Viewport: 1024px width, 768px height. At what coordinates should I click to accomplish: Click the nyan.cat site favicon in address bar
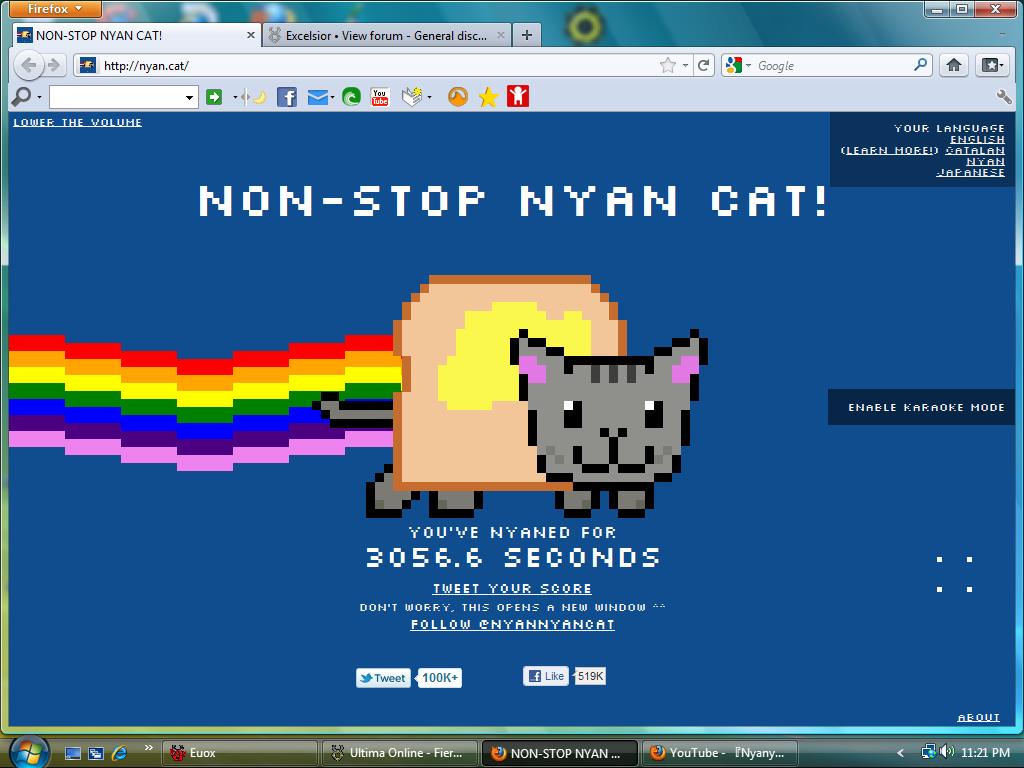(88, 65)
